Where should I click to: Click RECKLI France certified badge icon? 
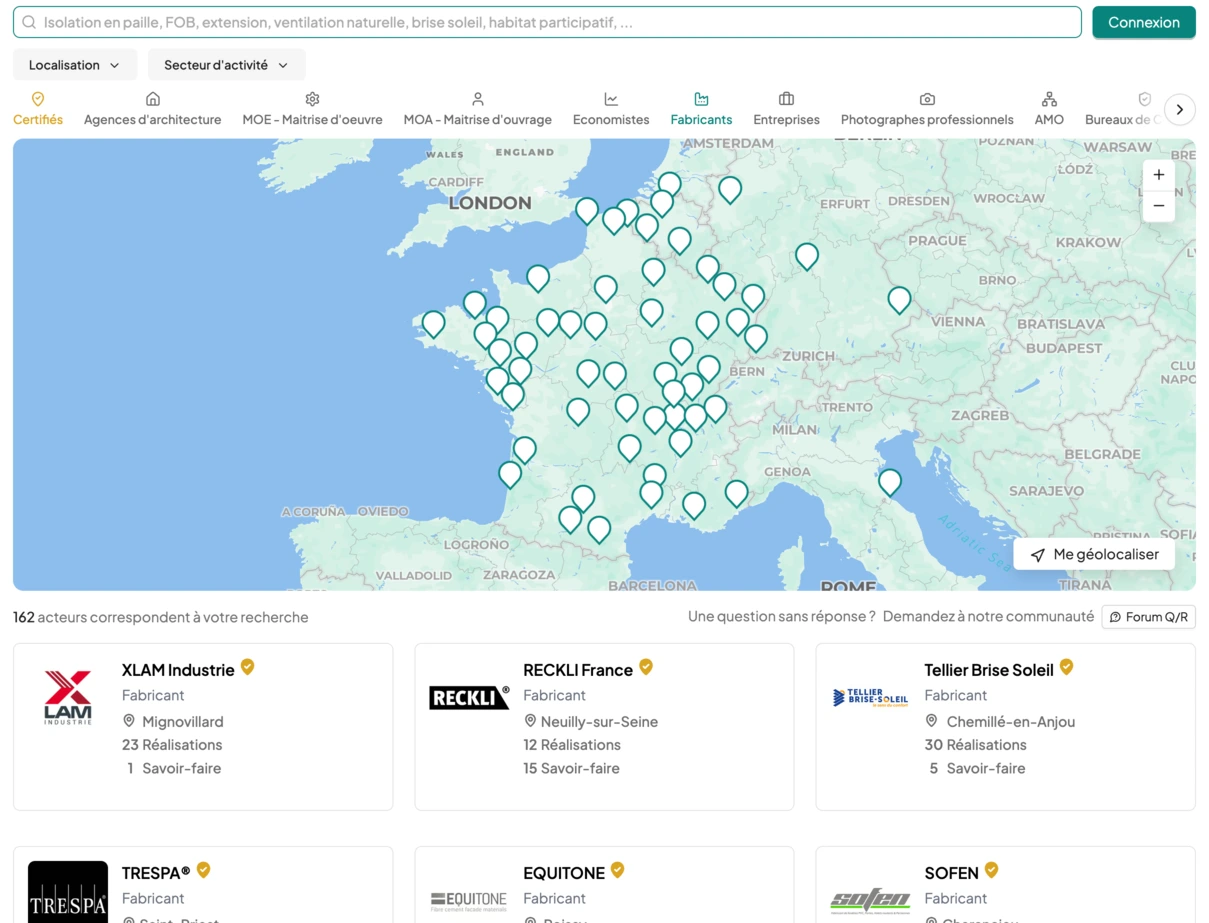646,667
